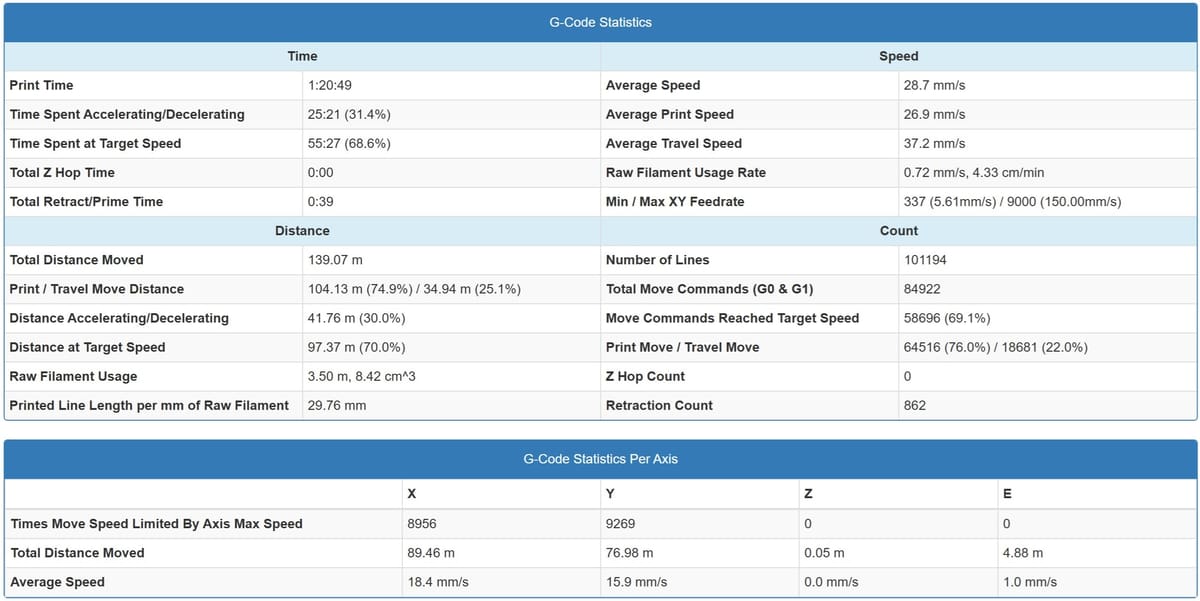This screenshot has width=1200, height=601.
Task: Click Total Retract/Prime Time label
Action: (x=86, y=201)
